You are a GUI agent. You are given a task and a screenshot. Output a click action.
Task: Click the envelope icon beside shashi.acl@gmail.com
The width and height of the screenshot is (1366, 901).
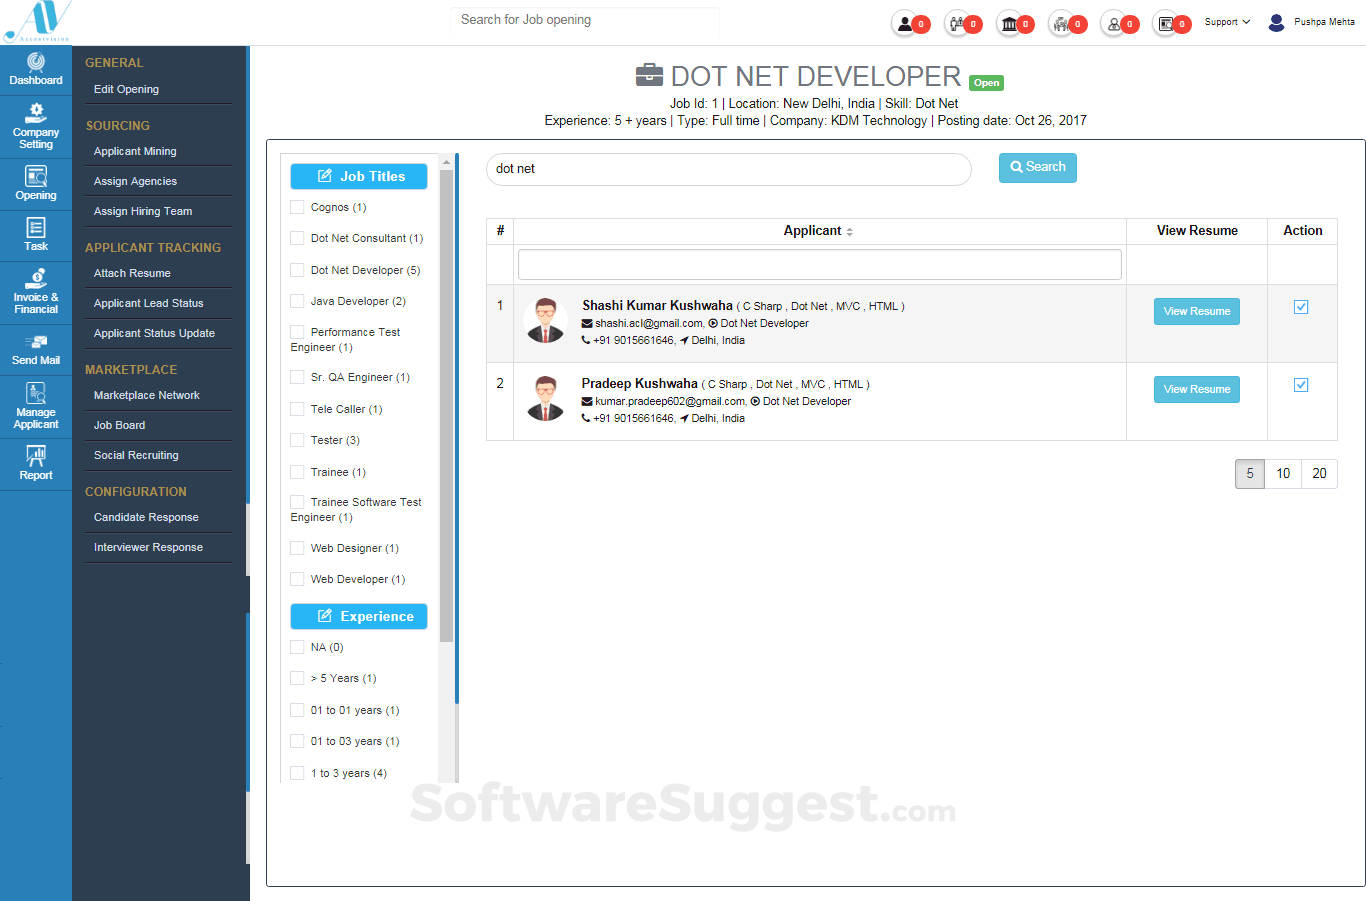pyautogui.click(x=587, y=324)
